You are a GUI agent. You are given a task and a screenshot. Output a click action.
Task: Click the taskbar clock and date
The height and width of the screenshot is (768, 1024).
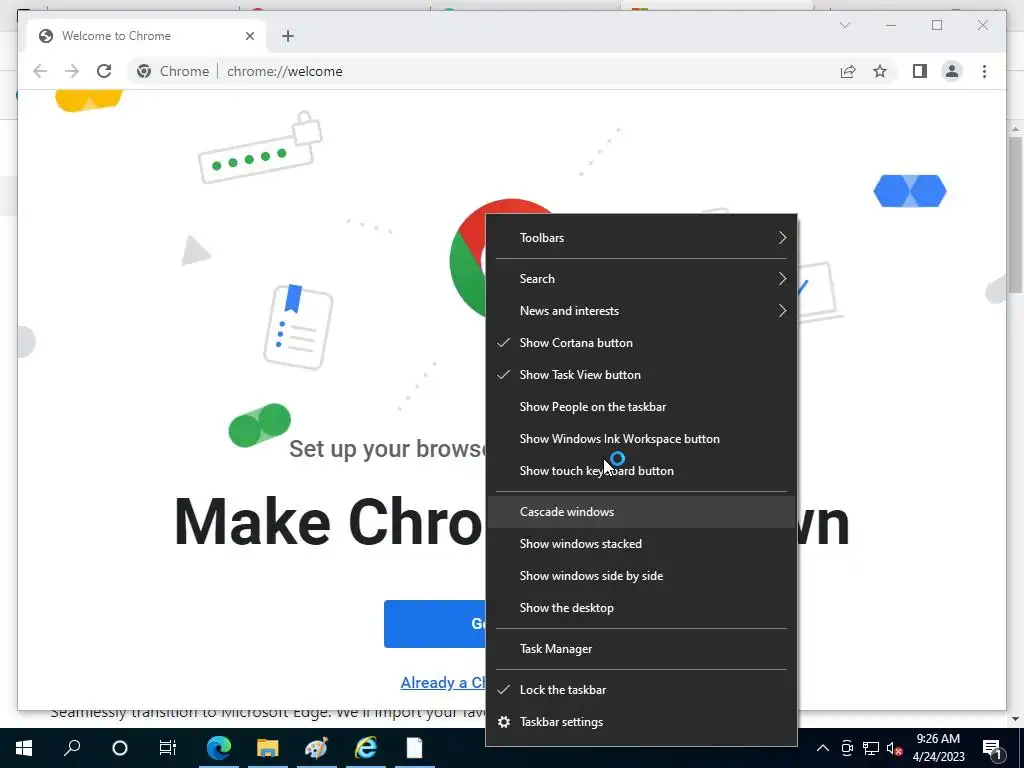[938, 748]
